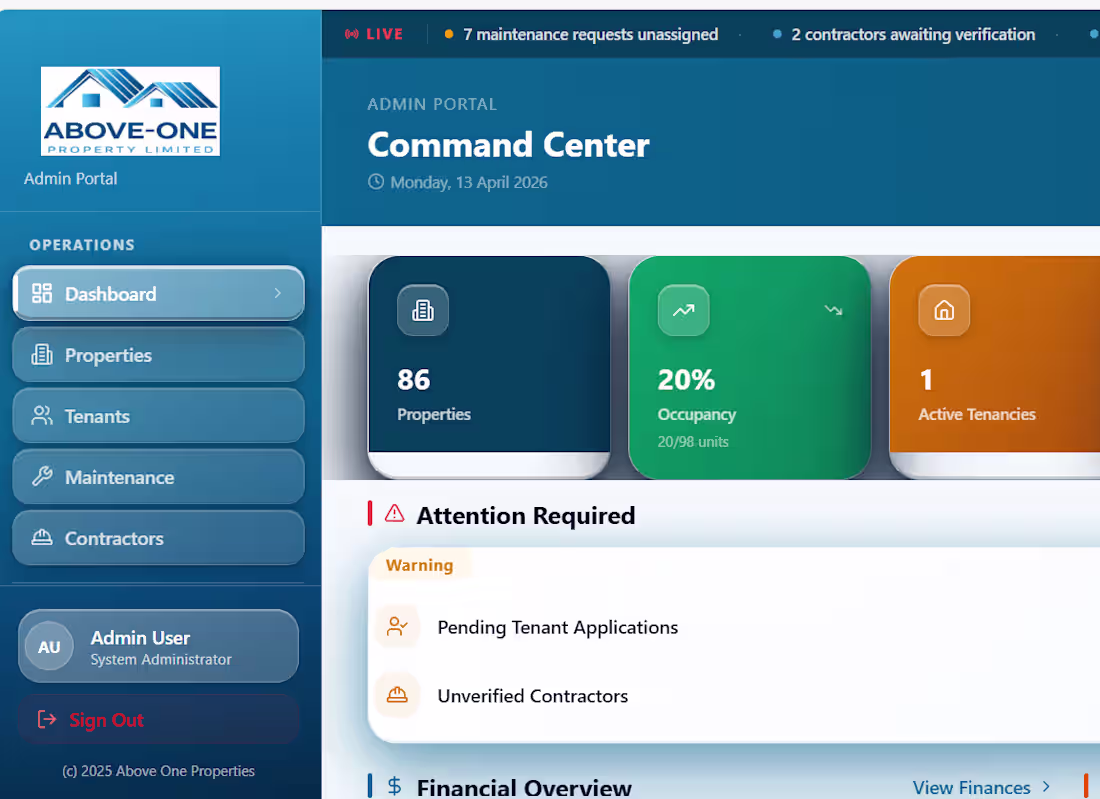Click the chevron next to View Finances
1100x799 pixels.
pos(1046,786)
